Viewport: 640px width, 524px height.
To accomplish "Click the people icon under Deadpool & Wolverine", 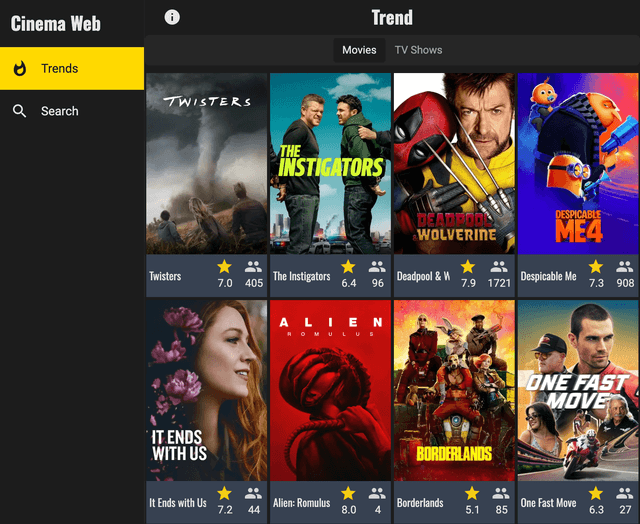I will tap(498, 267).
